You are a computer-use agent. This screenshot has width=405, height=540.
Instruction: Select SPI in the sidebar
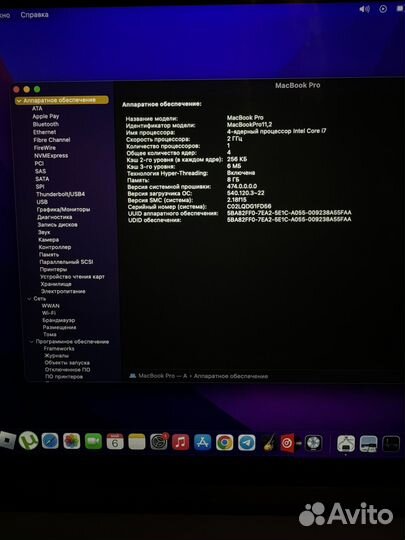coord(40,187)
